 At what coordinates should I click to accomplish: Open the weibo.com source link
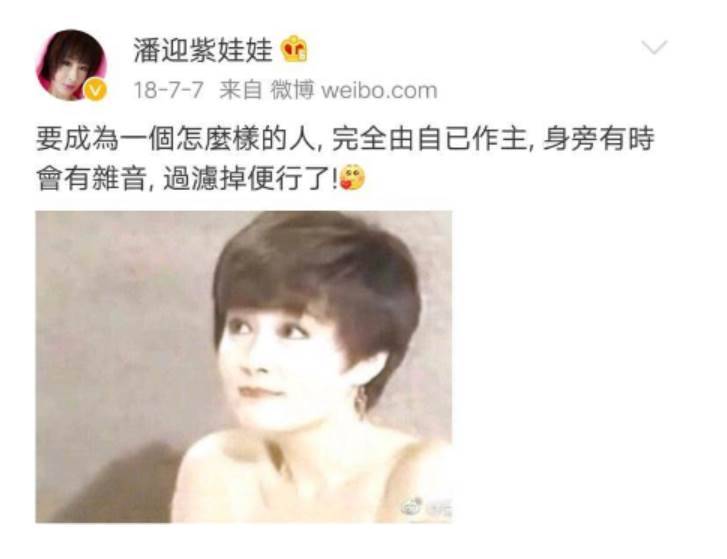[379, 90]
